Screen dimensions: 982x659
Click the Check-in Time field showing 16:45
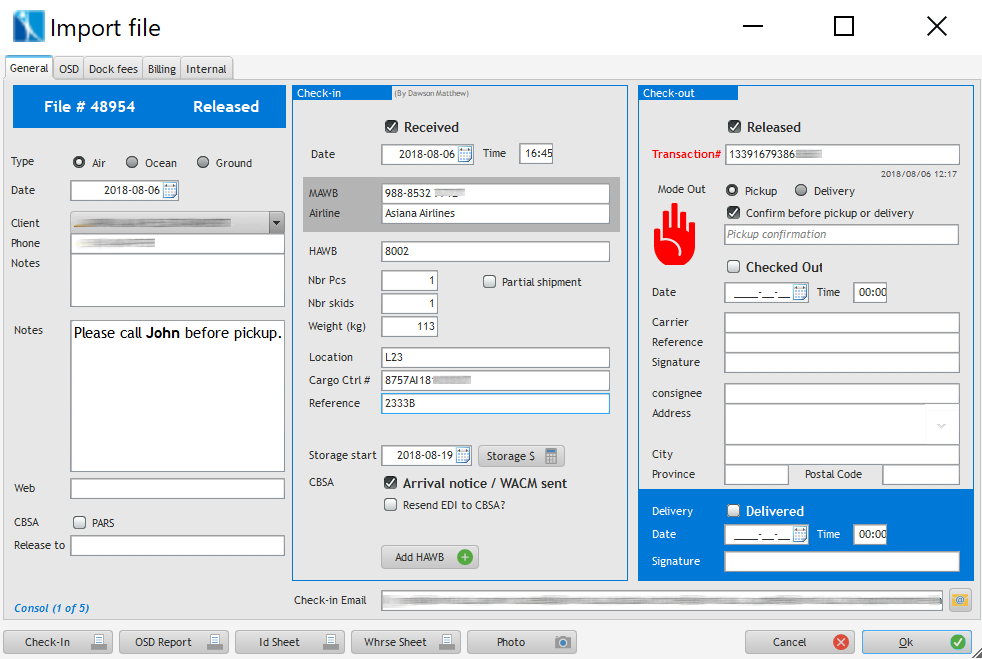[536, 153]
